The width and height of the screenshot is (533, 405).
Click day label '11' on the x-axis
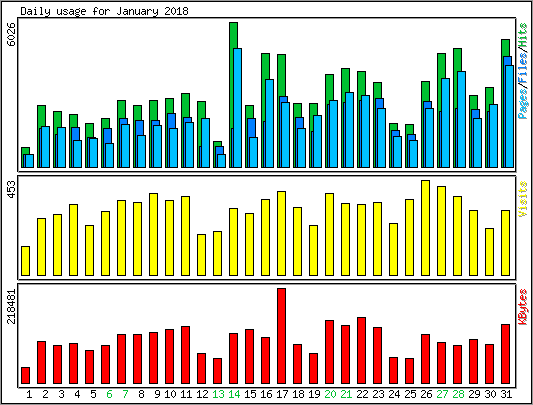(x=186, y=394)
